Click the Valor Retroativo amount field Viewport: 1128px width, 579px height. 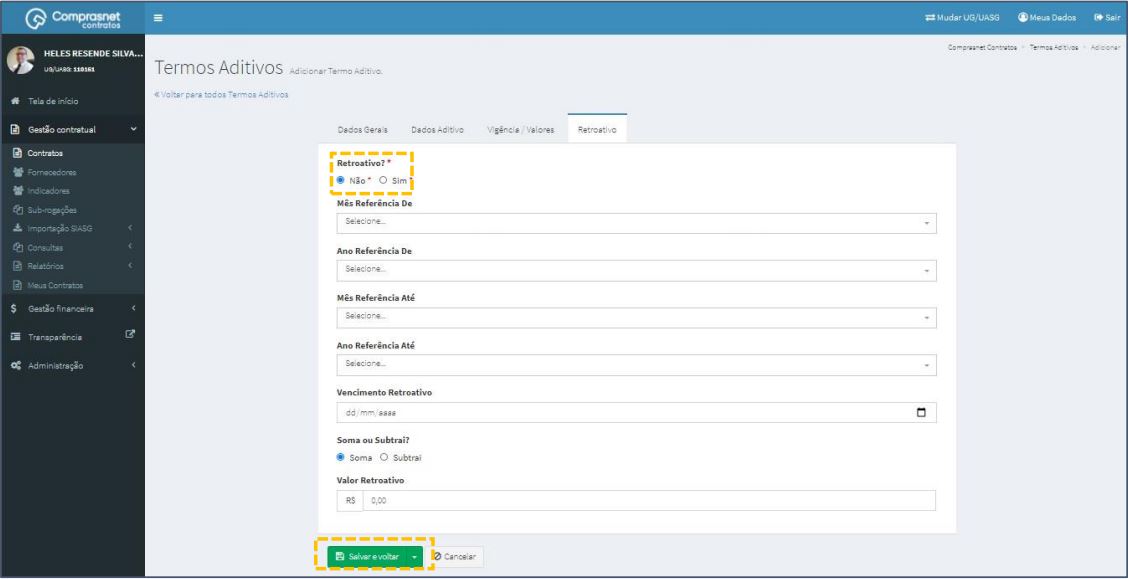[649, 501]
